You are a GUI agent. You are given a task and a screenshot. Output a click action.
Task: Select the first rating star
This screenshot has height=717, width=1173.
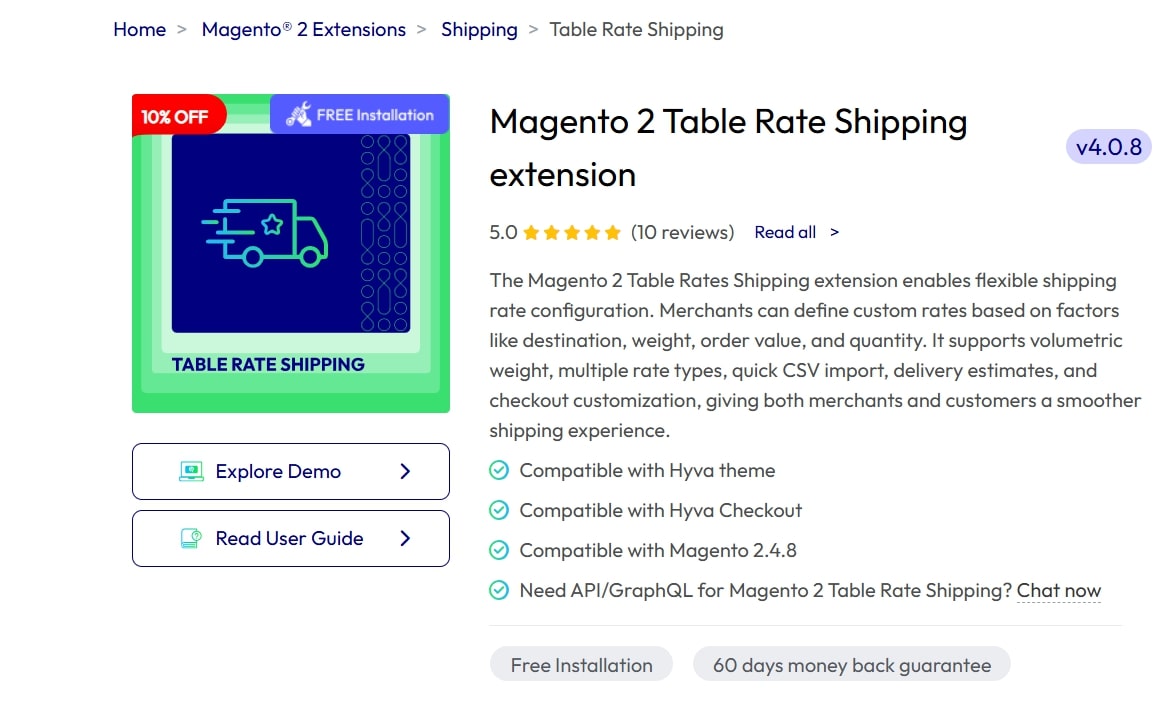[532, 231]
